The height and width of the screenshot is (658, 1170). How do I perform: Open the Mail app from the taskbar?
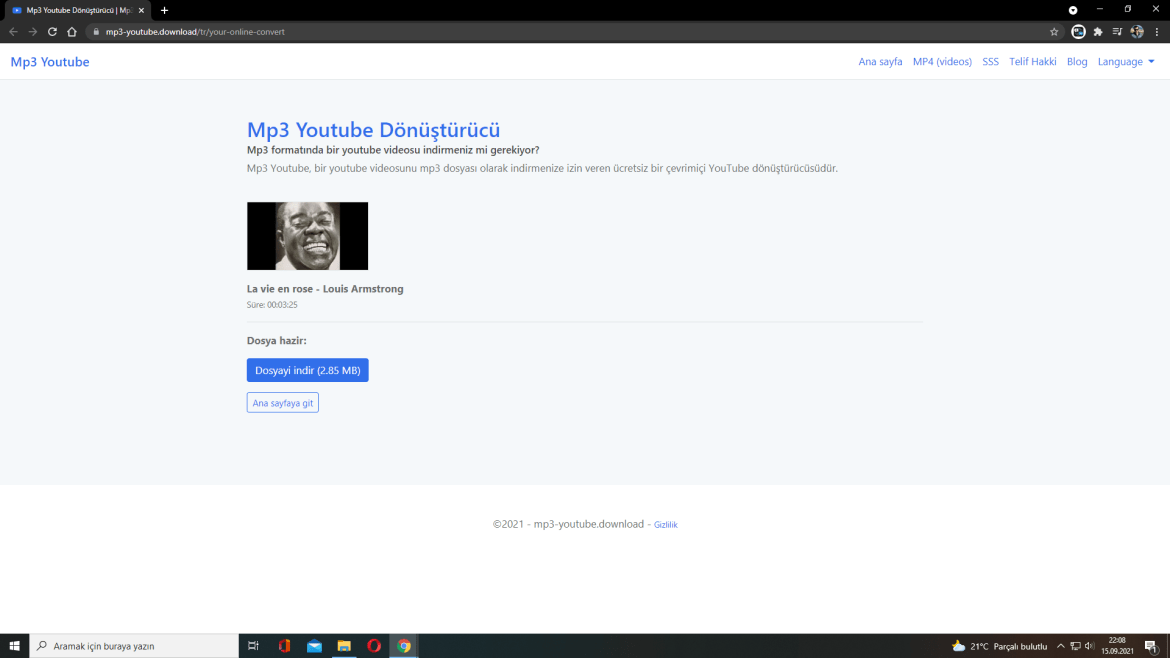point(314,645)
